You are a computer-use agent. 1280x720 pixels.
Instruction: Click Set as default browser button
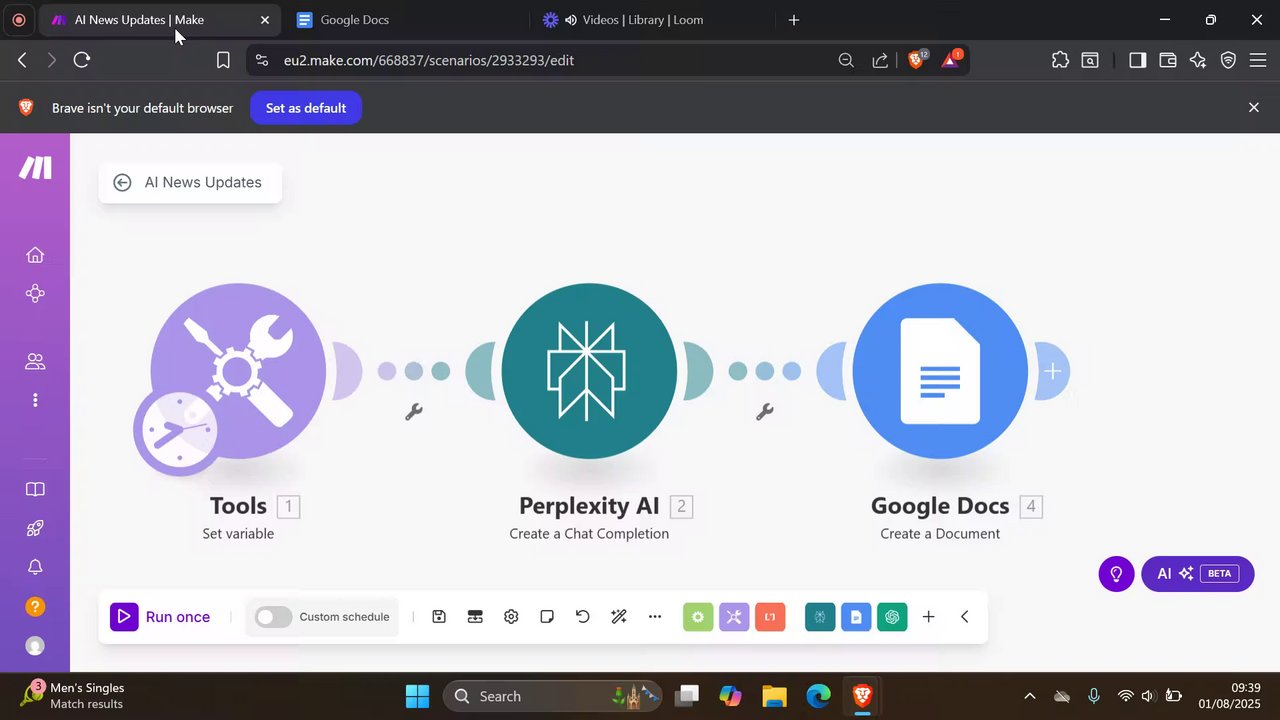click(x=306, y=108)
